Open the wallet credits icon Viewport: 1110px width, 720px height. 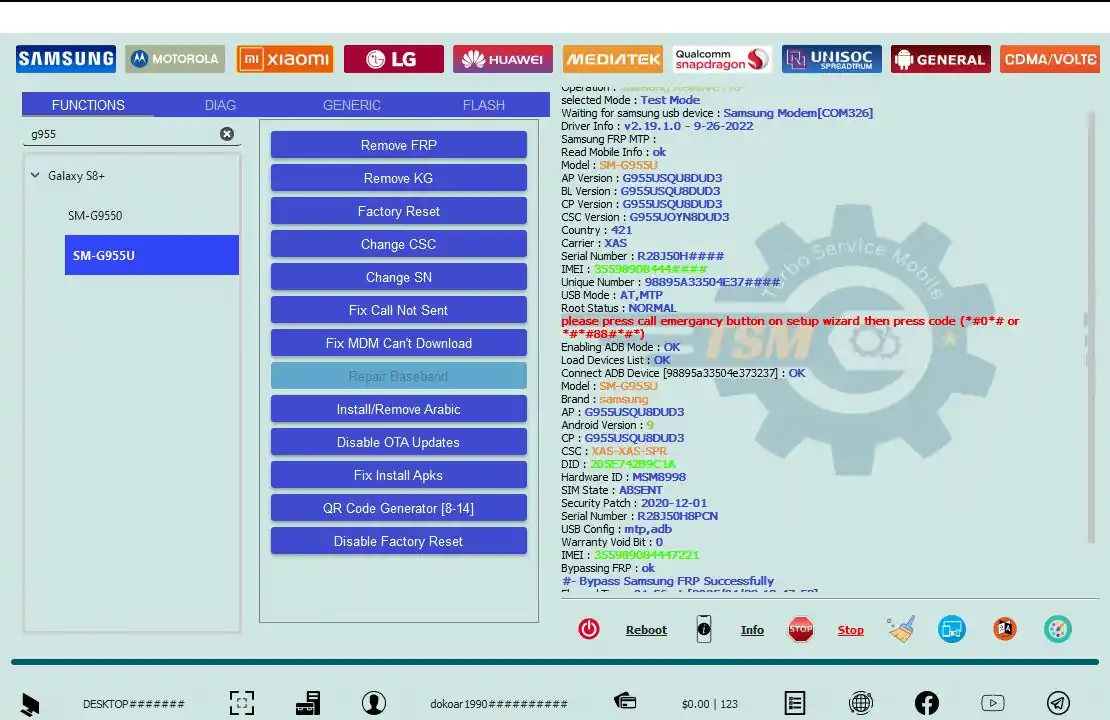[625, 702]
